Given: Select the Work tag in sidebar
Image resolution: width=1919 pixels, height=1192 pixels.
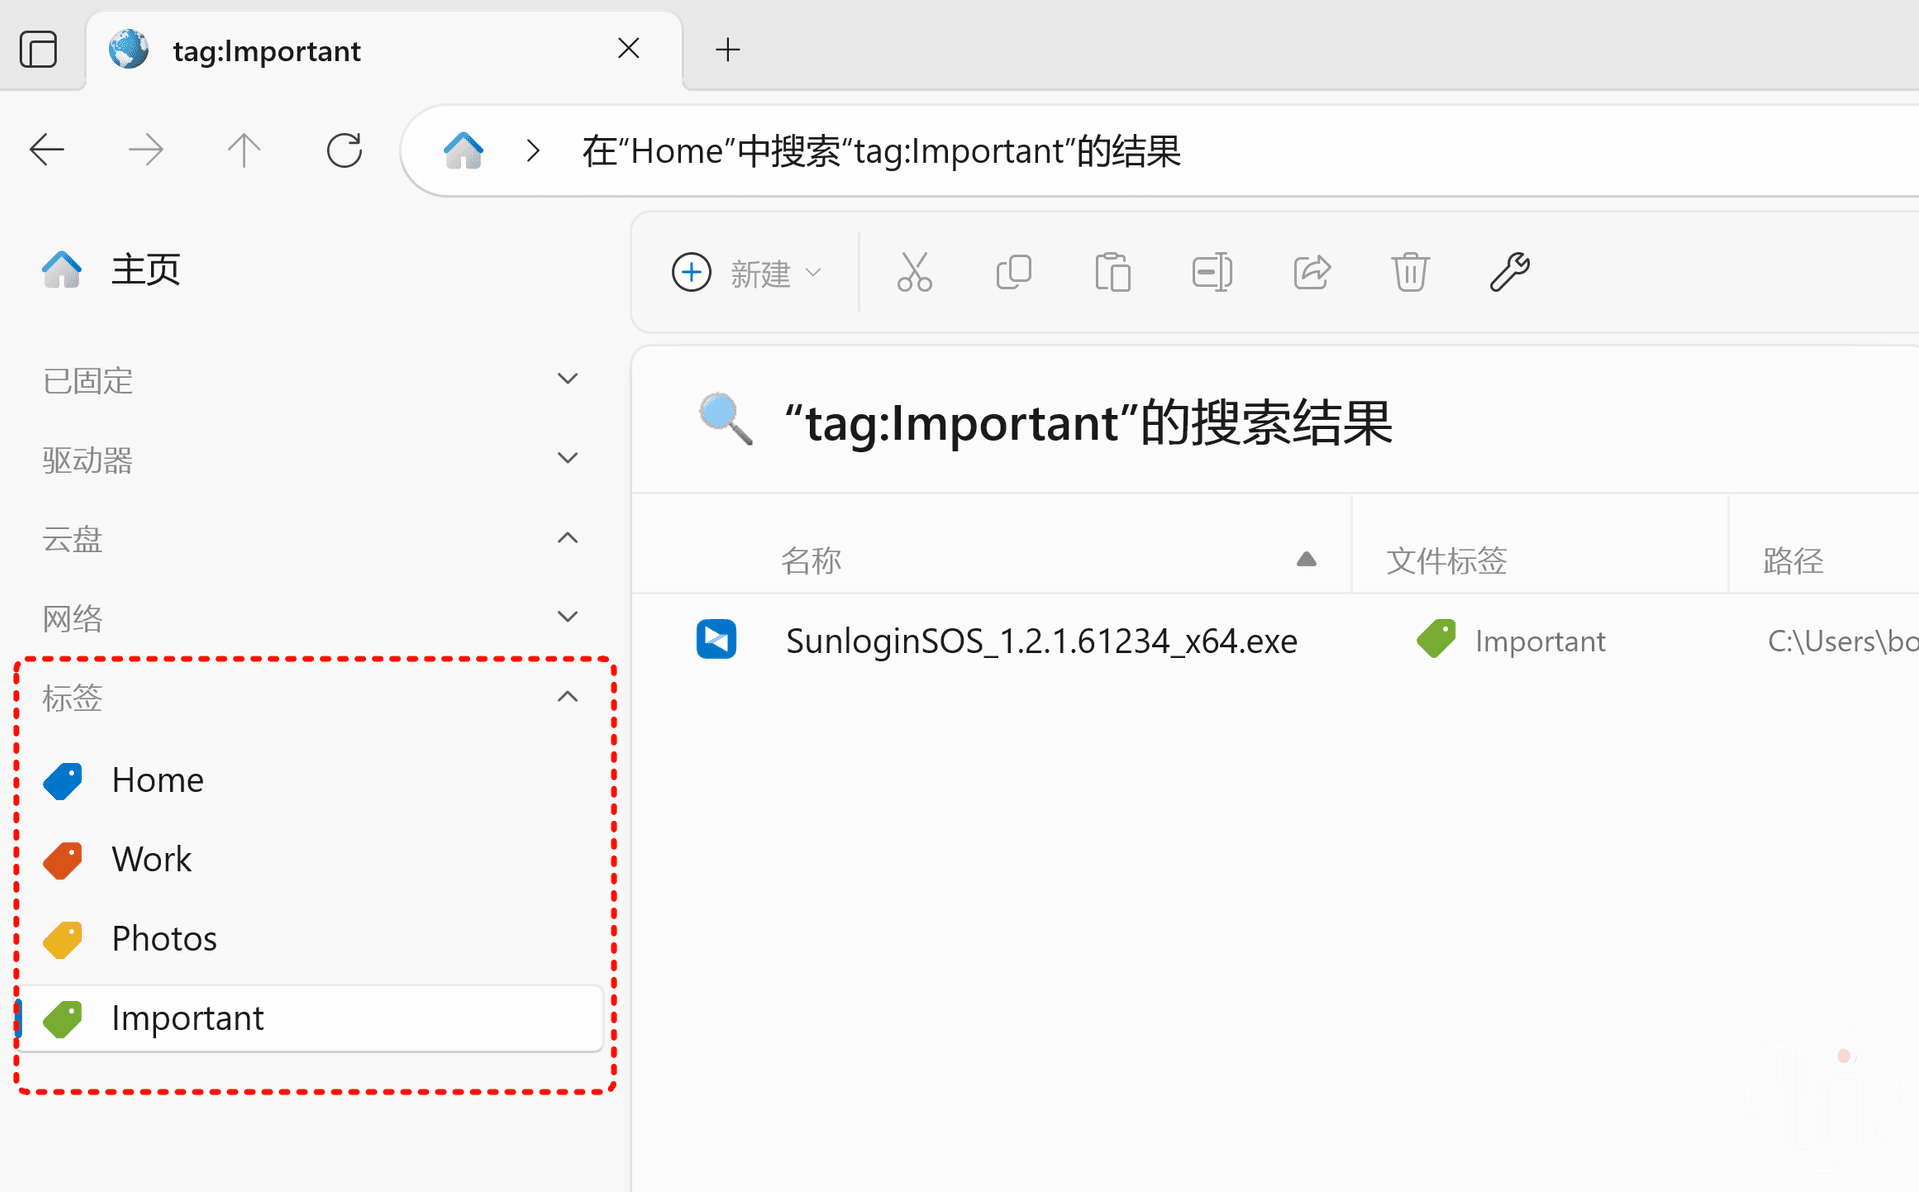Looking at the screenshot, I should [151, 859].
